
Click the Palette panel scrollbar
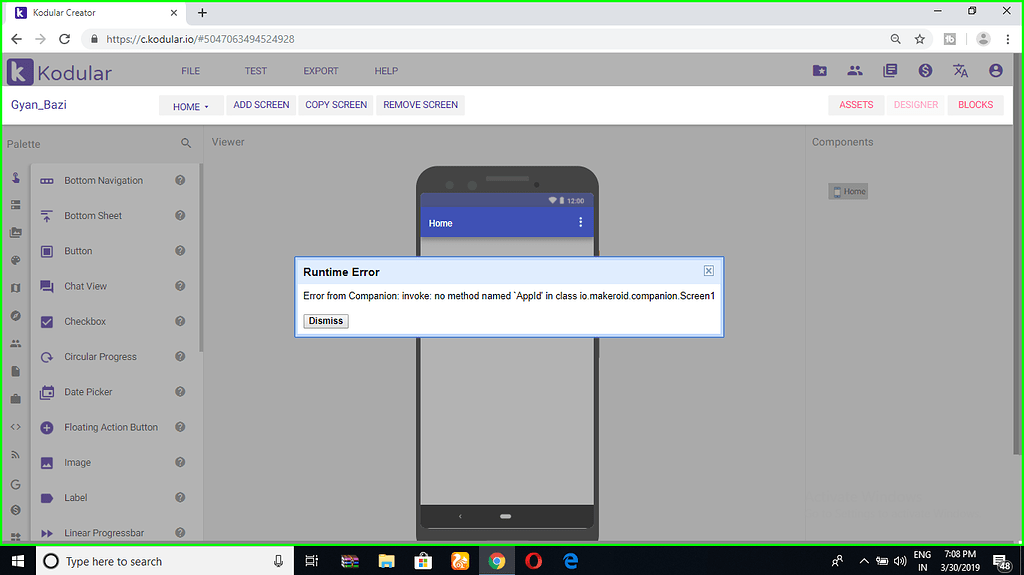(x=201, y=257)
